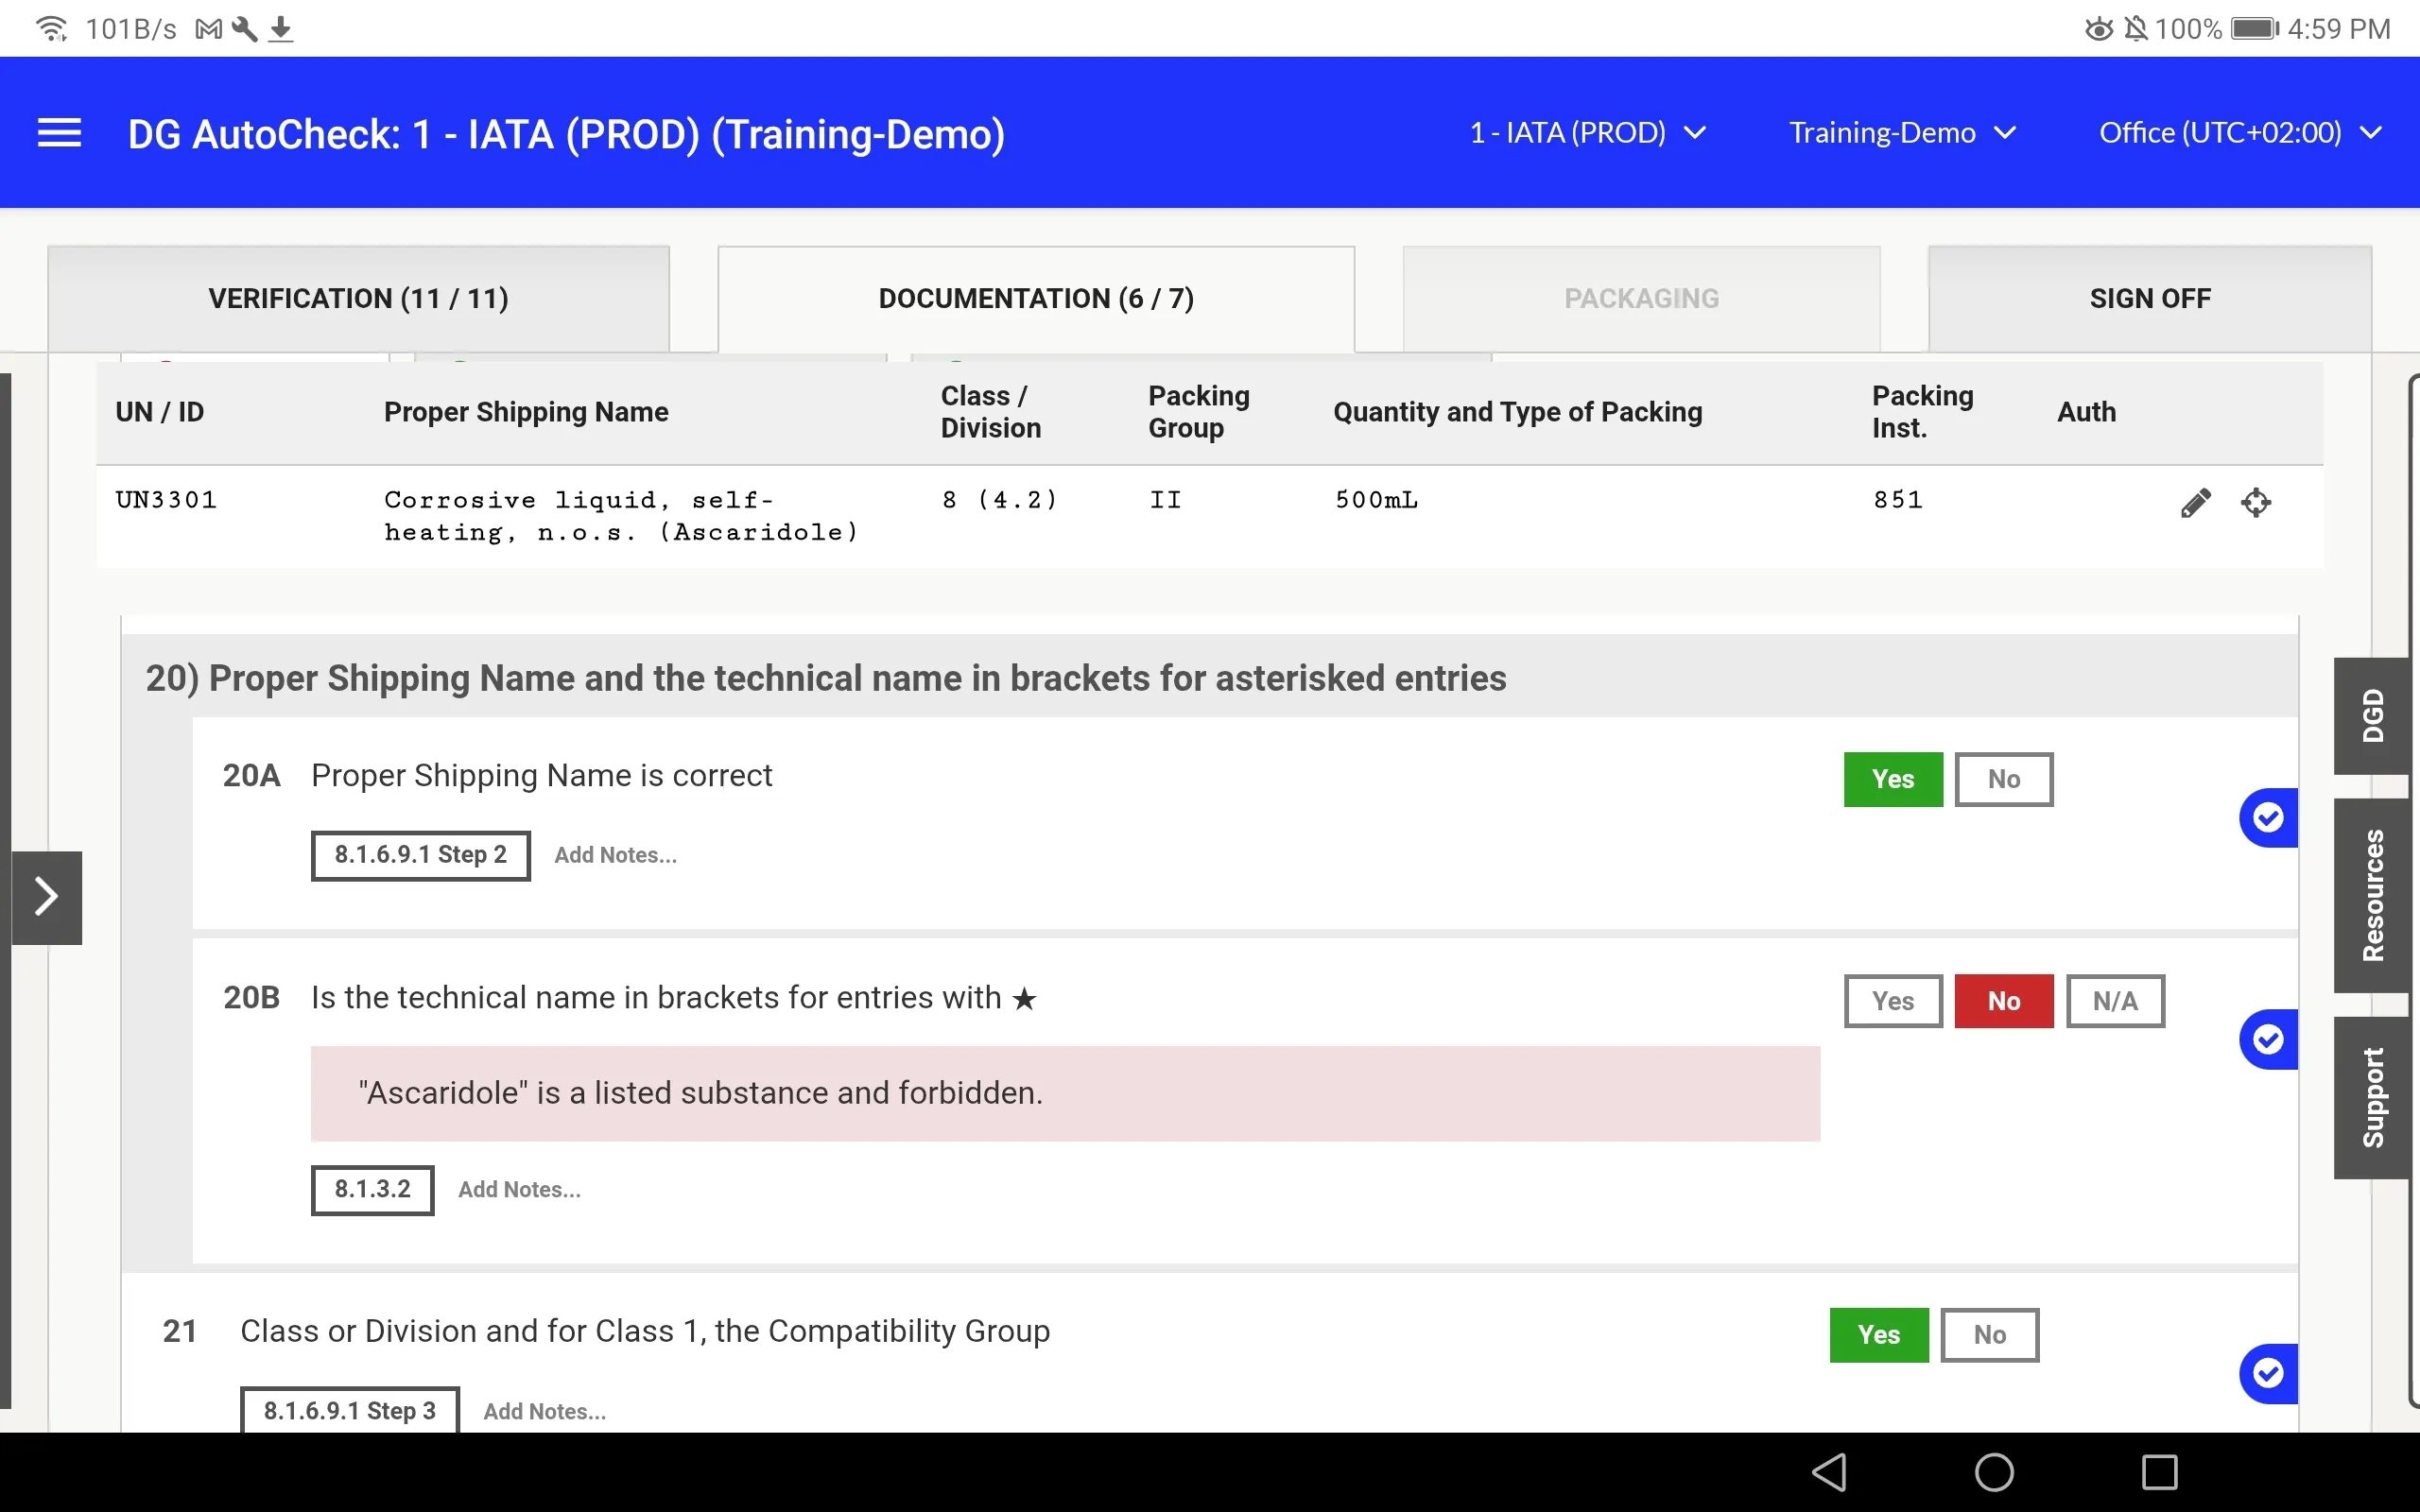Select No for 20B technical name question
The image size is (2420, 1512).
click(x=2004, y=1001)
